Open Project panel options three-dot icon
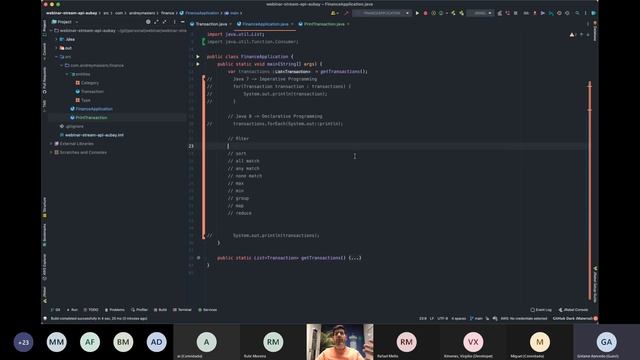This screenshot has height=360, width=640. point(174,22)
